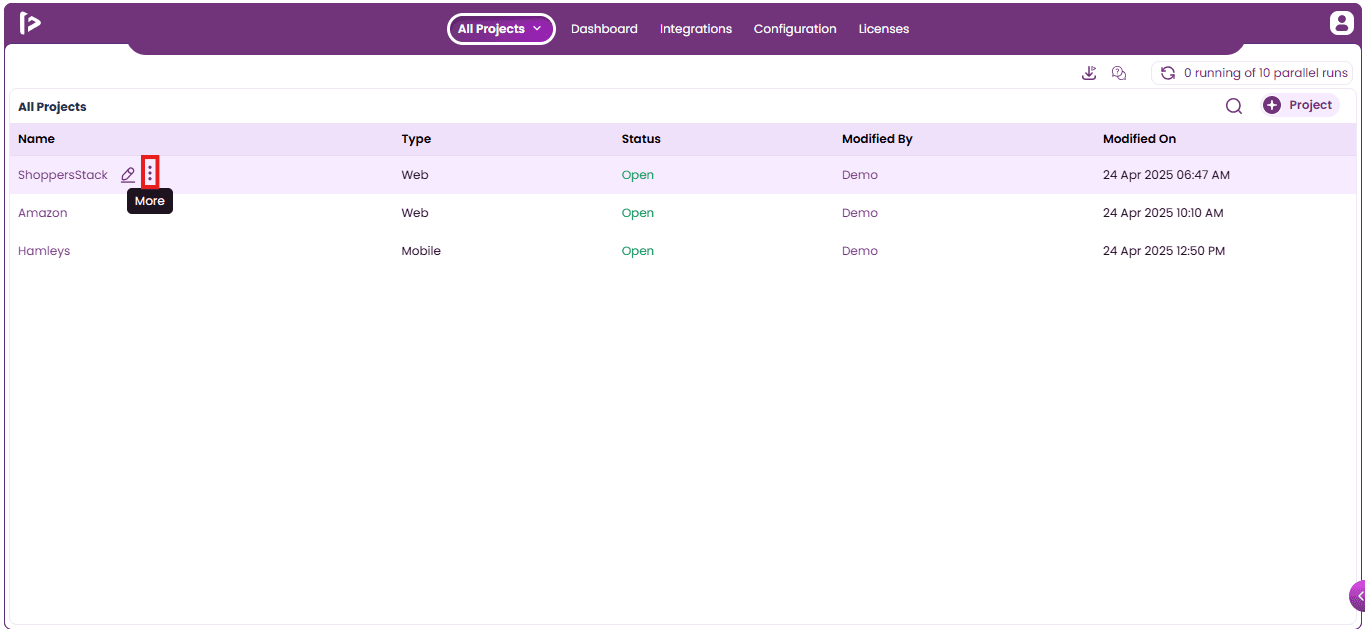Click the Web type cell for ShoppersStack
The height and width of the screenshot is (629, 1365).
pos(415,175)
